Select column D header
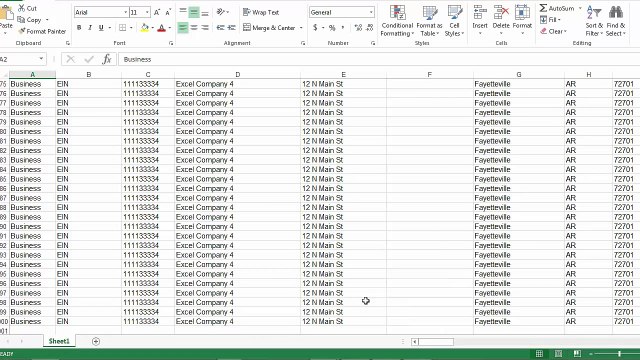The width and height of the screenshot is (640, 360). [x=238, y=74]
